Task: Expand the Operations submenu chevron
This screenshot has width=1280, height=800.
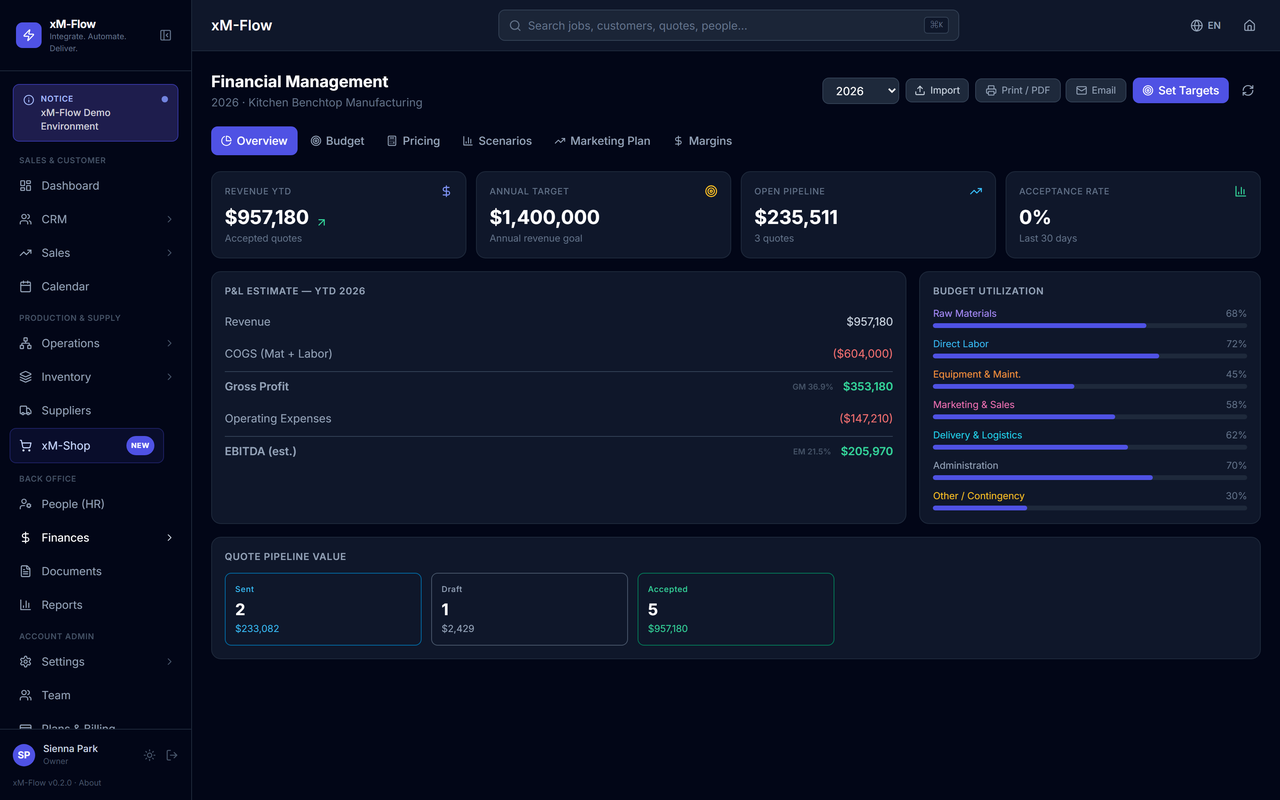Action: coord(169,344)
